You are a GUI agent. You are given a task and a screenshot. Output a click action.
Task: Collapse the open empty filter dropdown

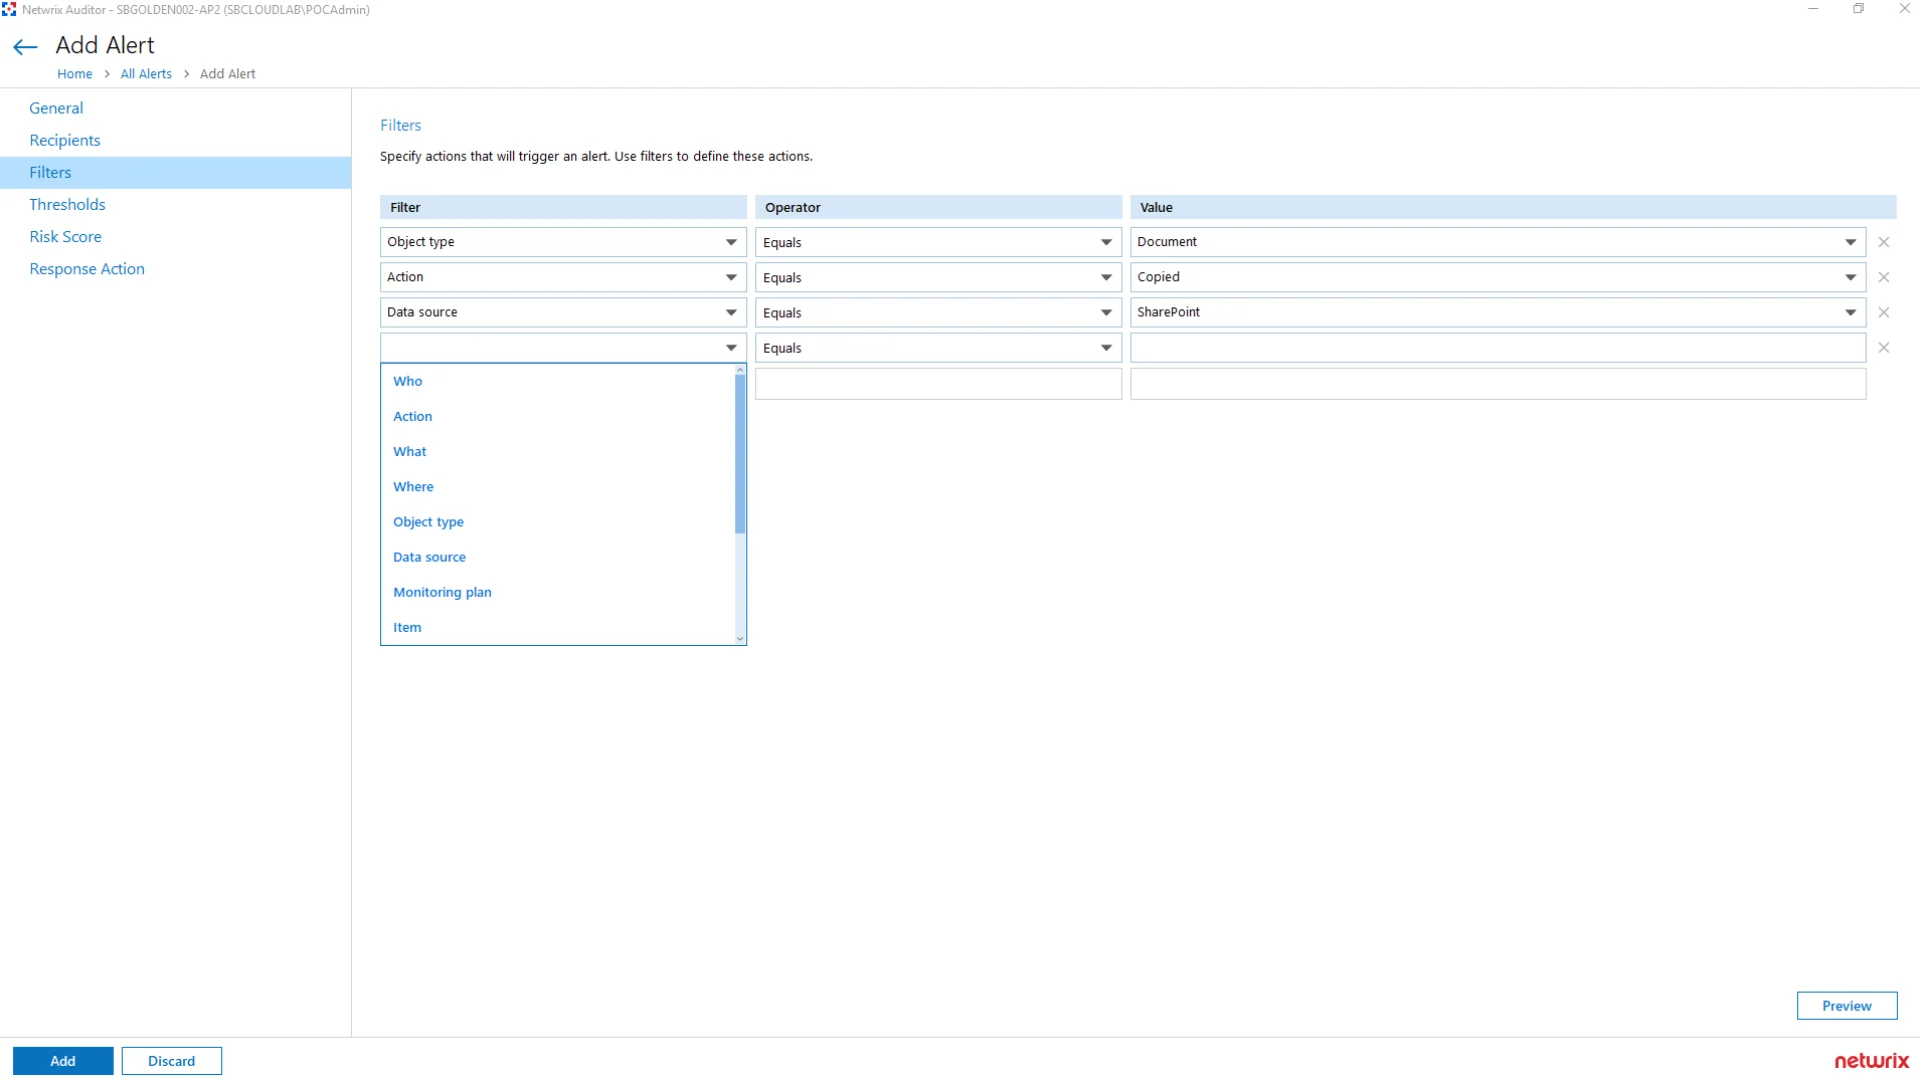point(731,348)
